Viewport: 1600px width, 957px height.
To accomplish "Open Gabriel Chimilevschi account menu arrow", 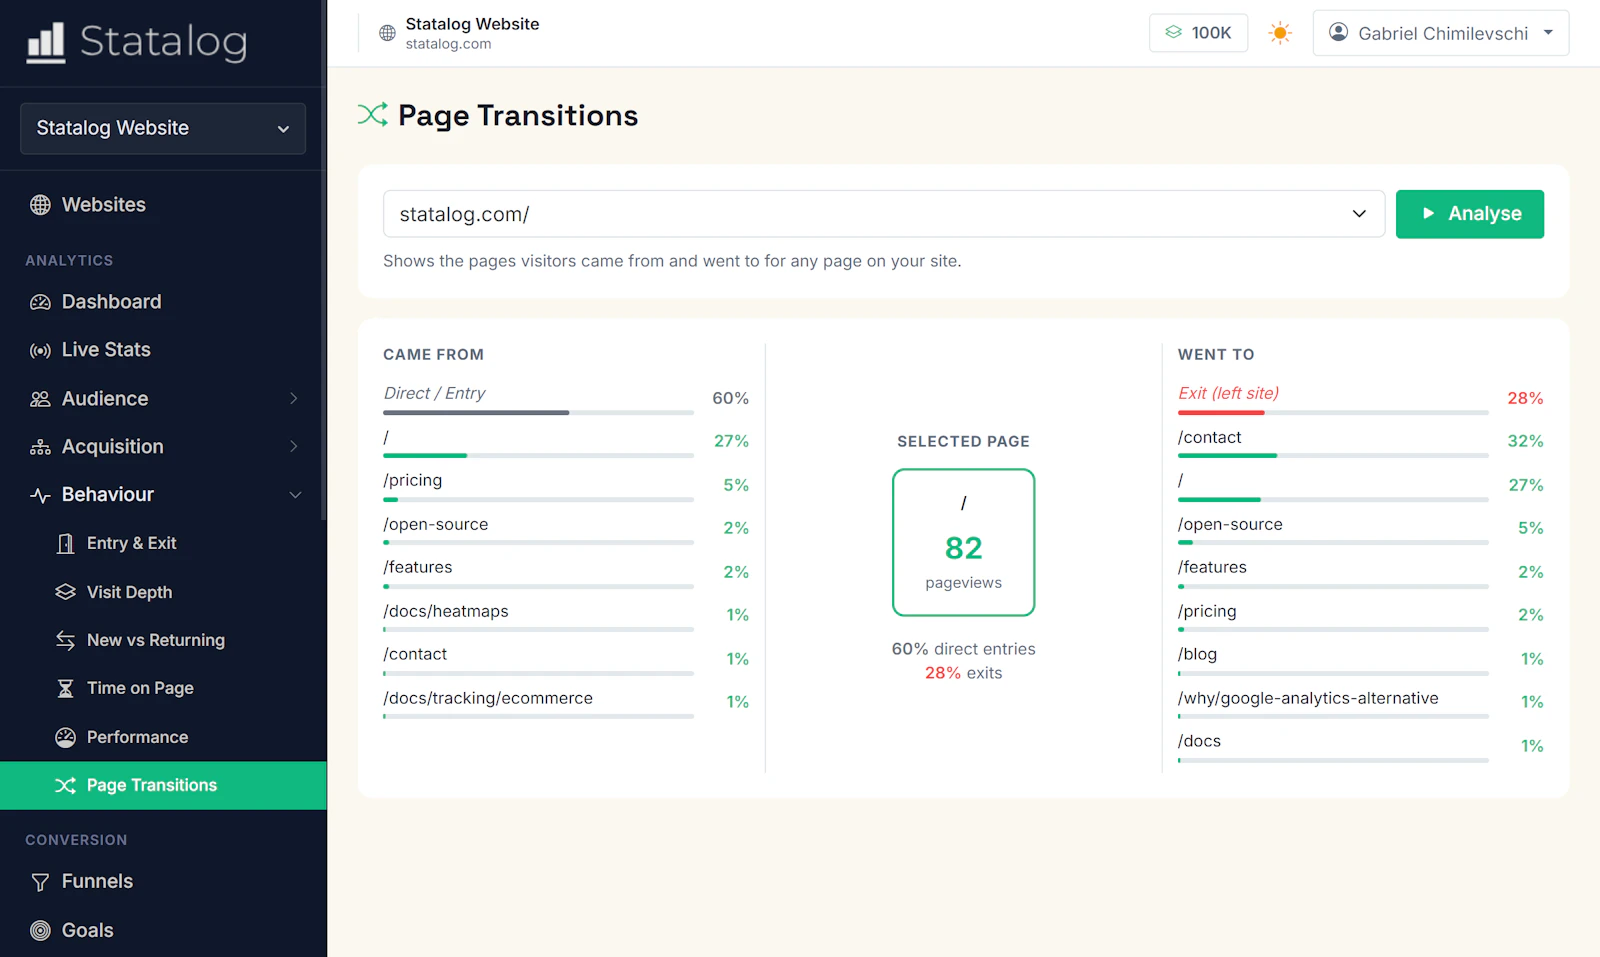I will tap(1548, 33).
